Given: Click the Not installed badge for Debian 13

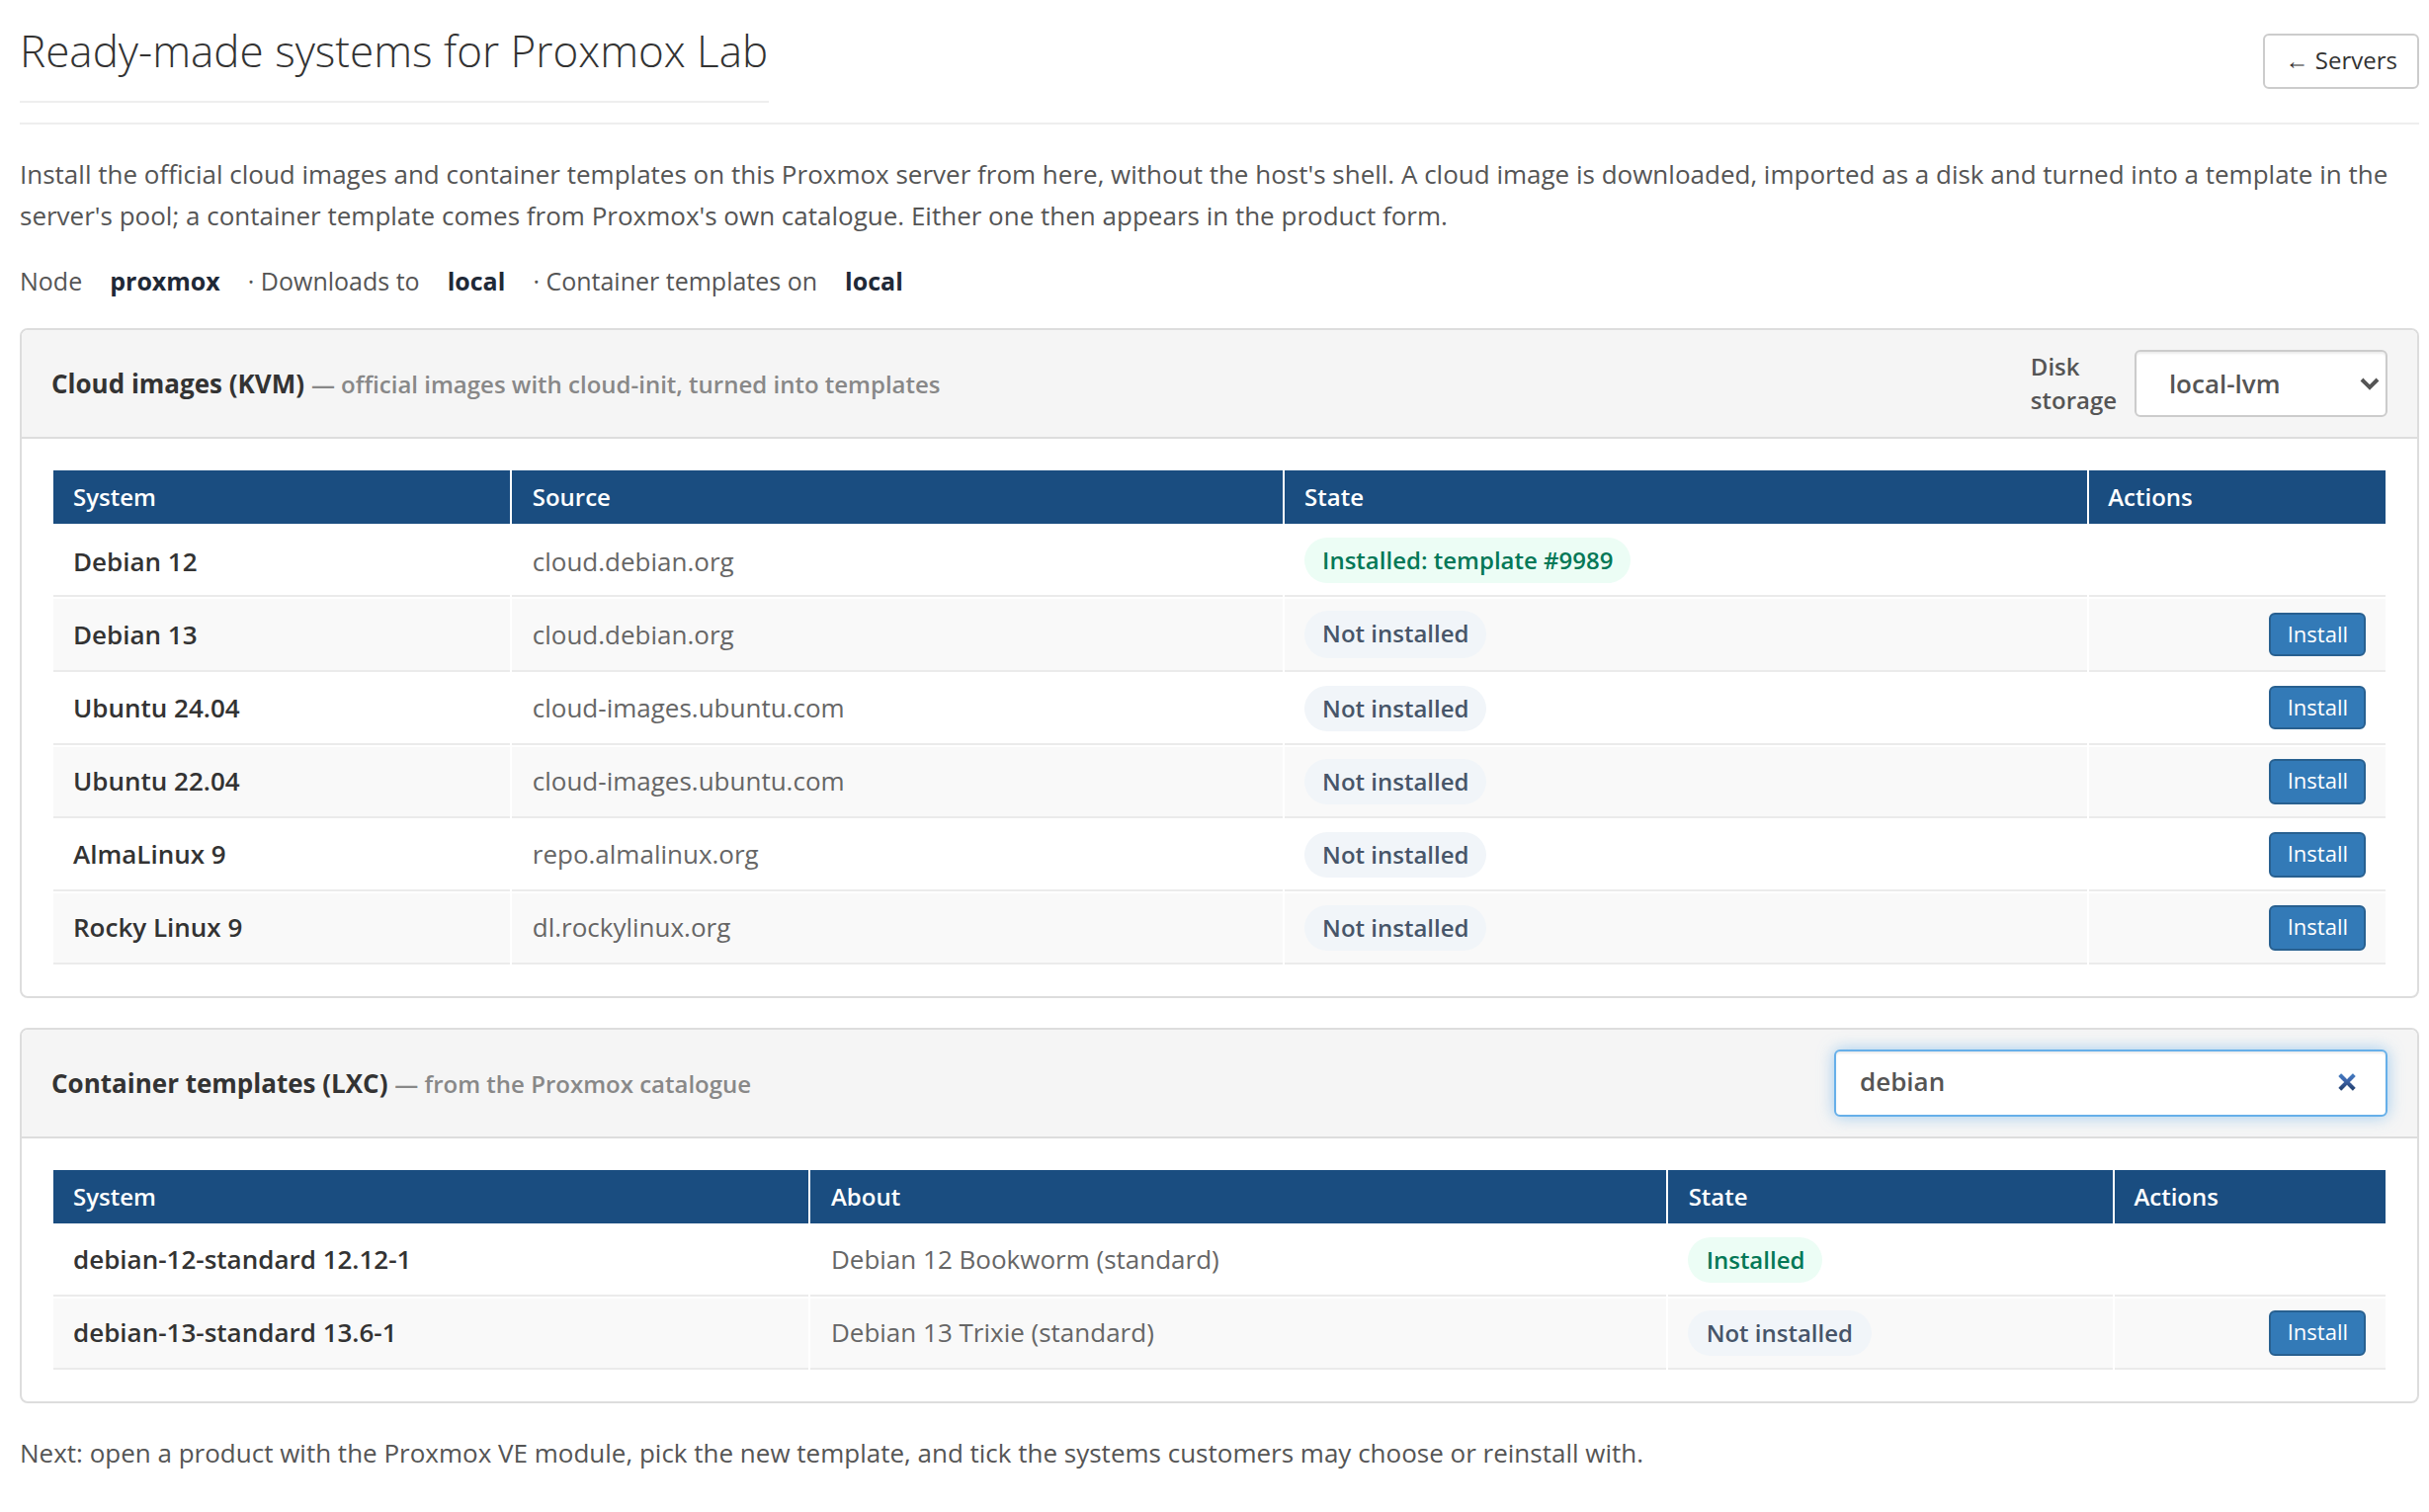Looking at the screenshot, I should pos(1395,634).
